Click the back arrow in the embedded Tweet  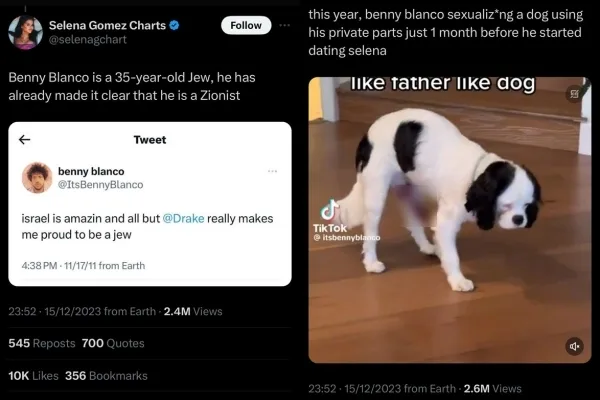coord(24,140)
